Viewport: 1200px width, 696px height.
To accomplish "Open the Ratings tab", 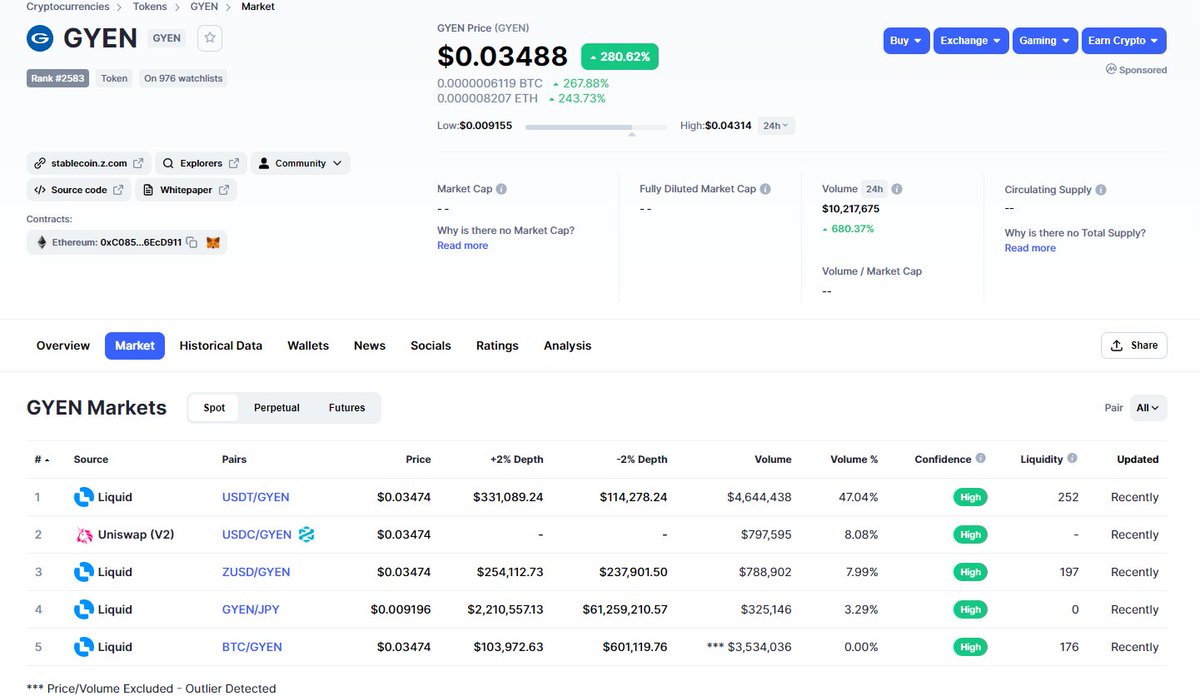I will 497,345.
